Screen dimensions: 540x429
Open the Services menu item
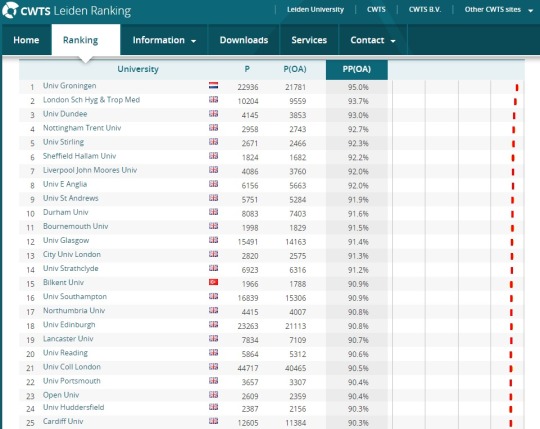pyautogui.click(x=309, y=40)
